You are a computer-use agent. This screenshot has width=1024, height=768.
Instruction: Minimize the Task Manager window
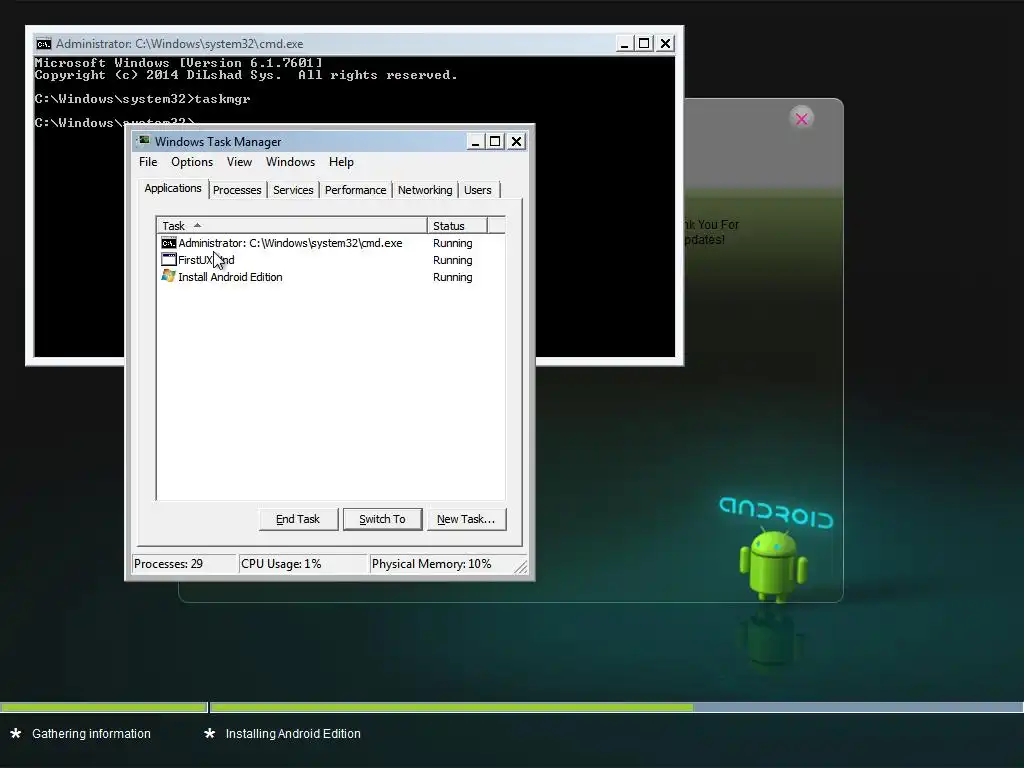[475, 142]
